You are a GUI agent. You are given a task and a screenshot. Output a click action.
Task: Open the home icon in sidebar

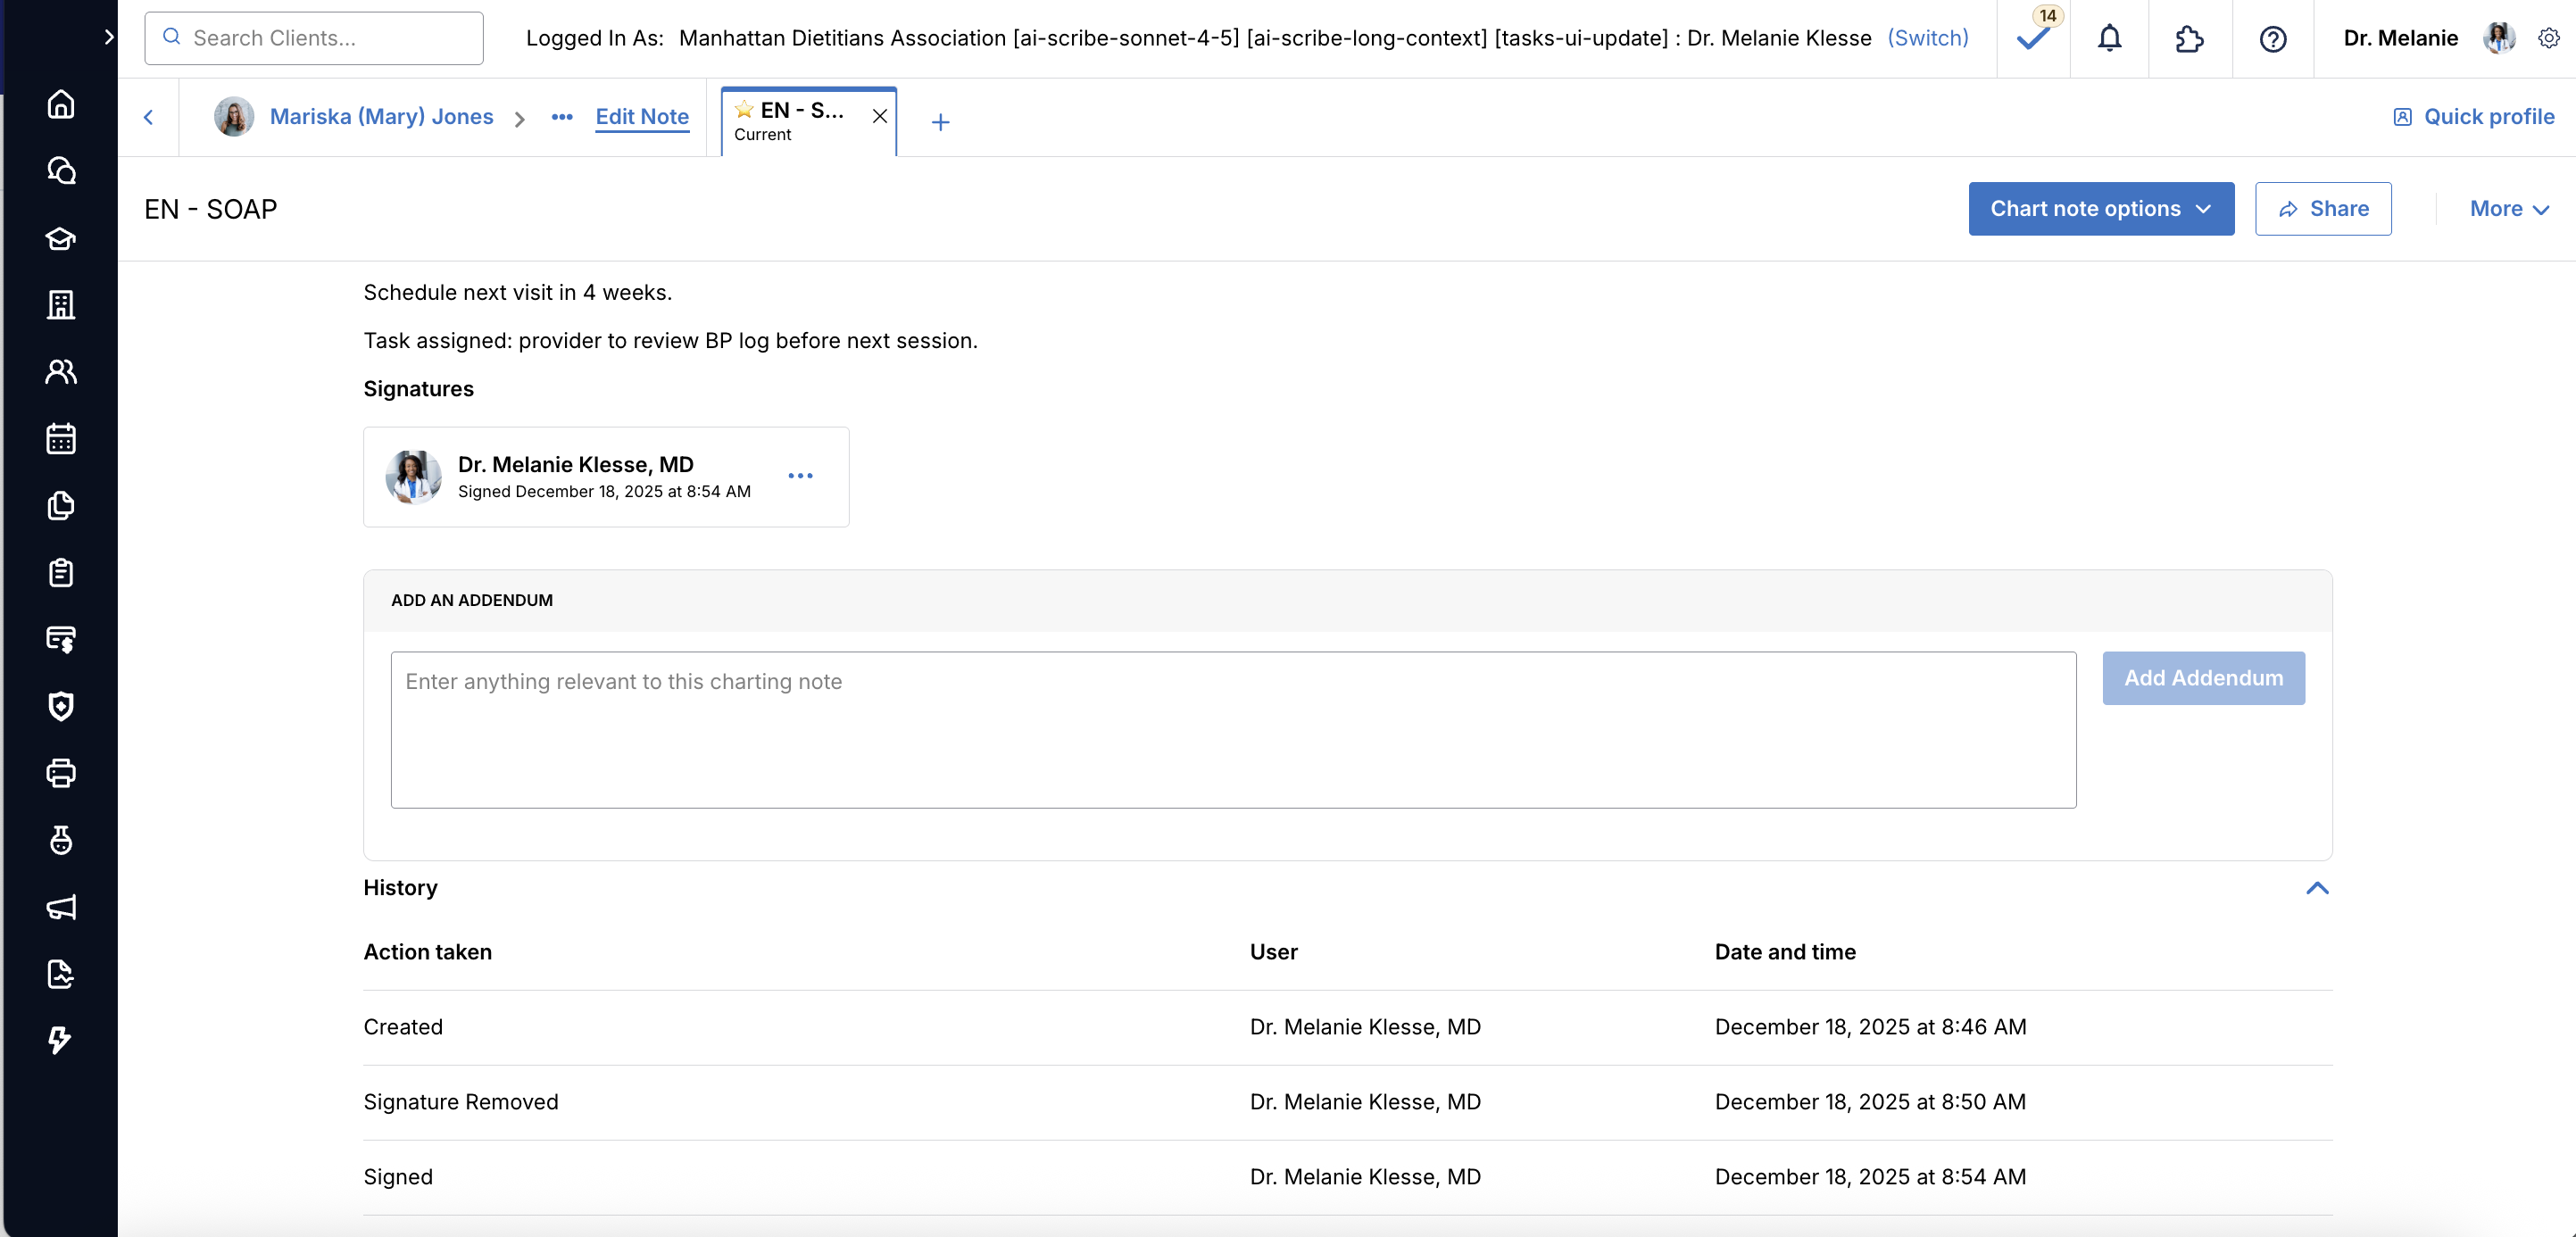(61, 104)
